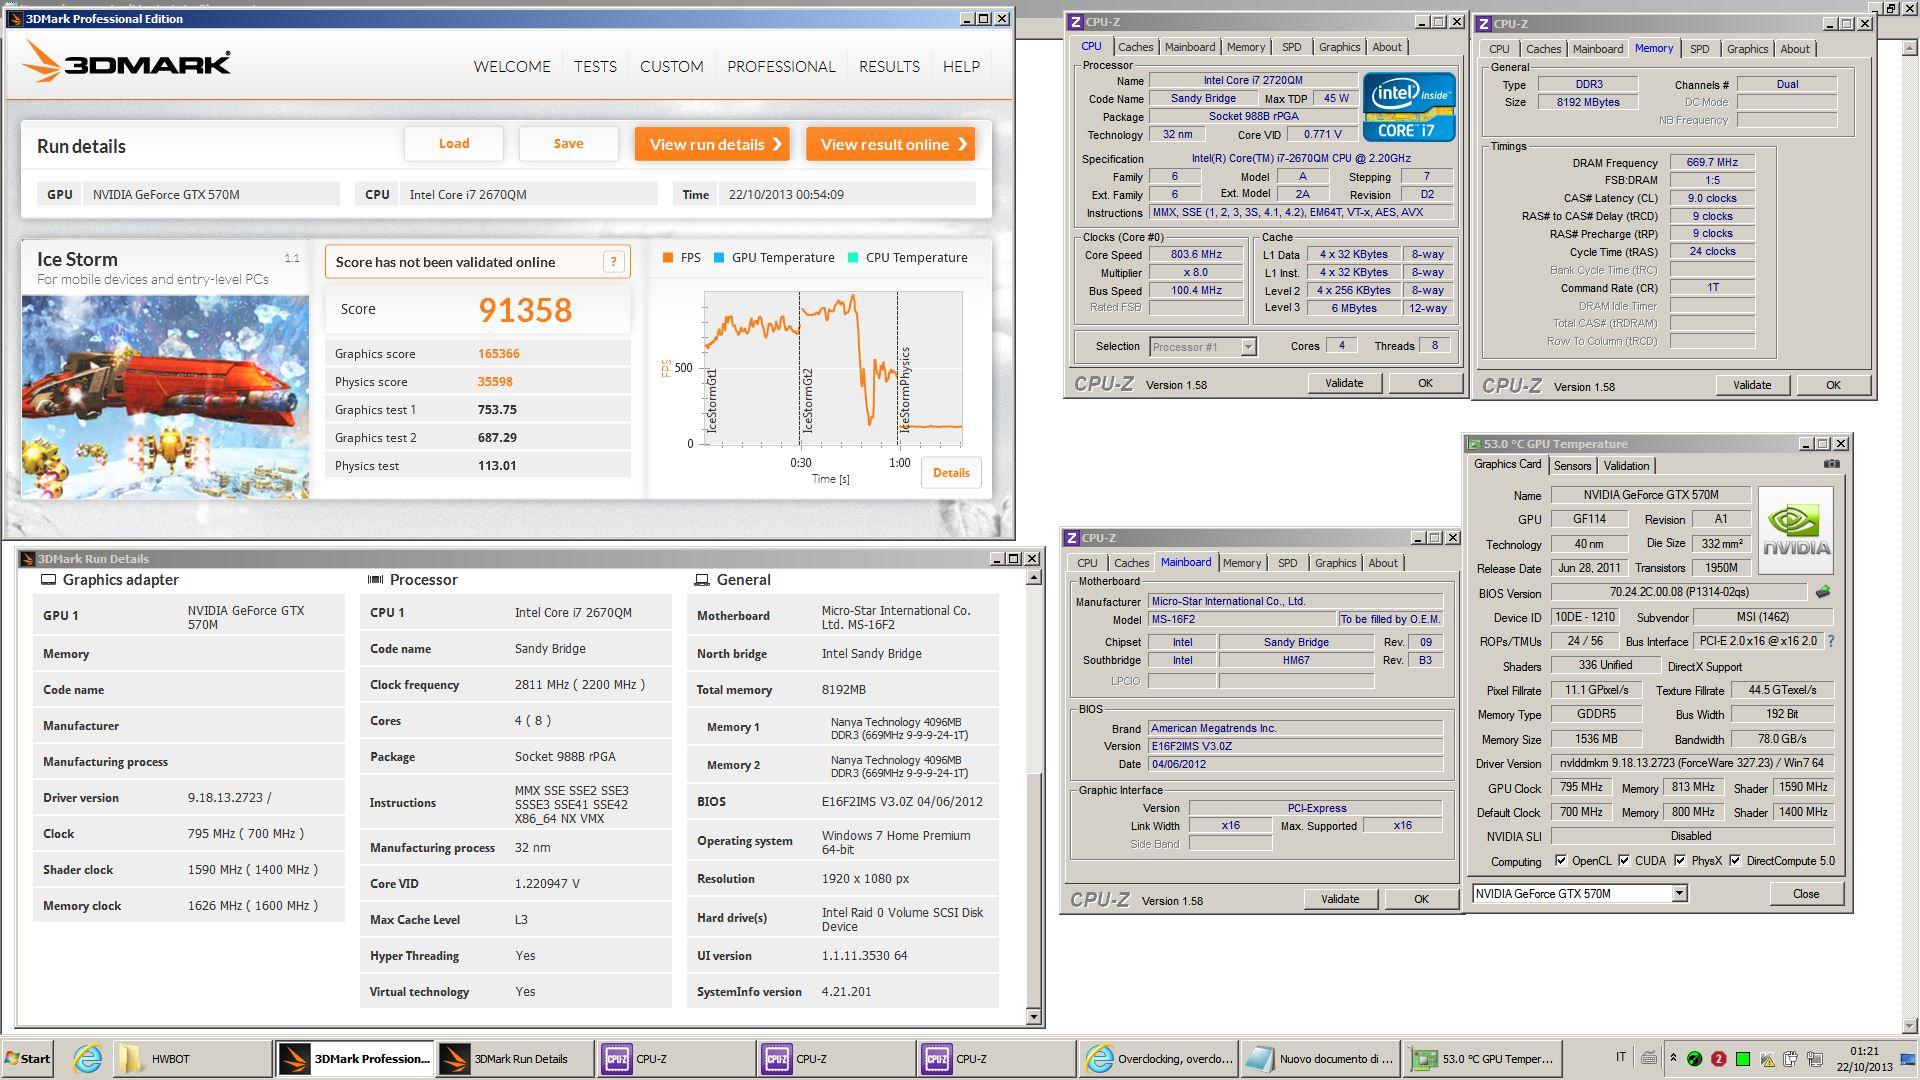Click the Details button under chart
1920x1080 pixels.
coord(951,473)
